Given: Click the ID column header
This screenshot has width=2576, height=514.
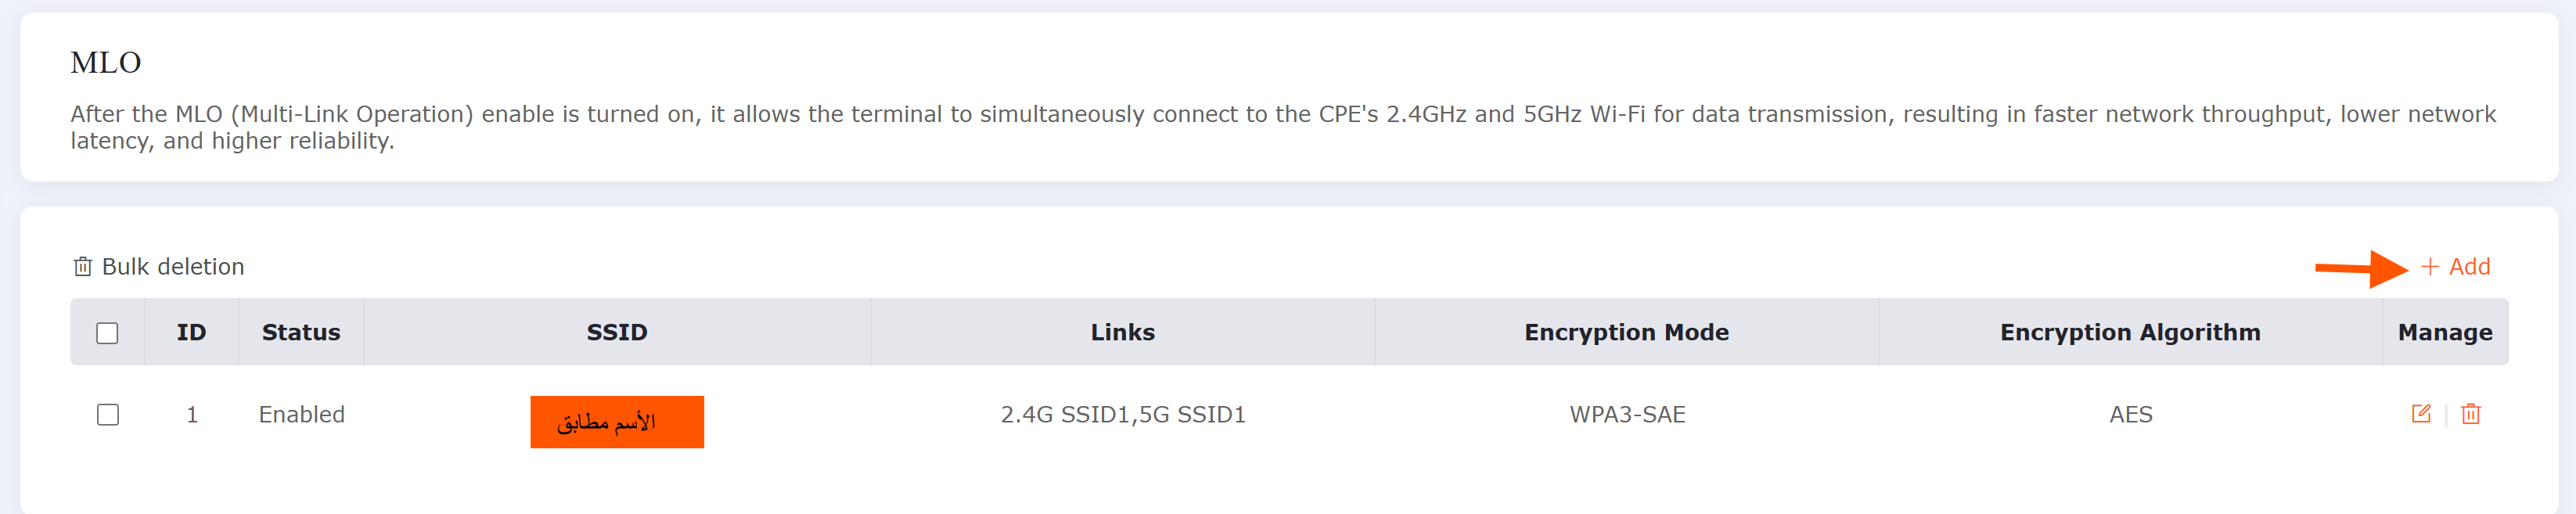Looking at the screenshot, I should (191, 332).
